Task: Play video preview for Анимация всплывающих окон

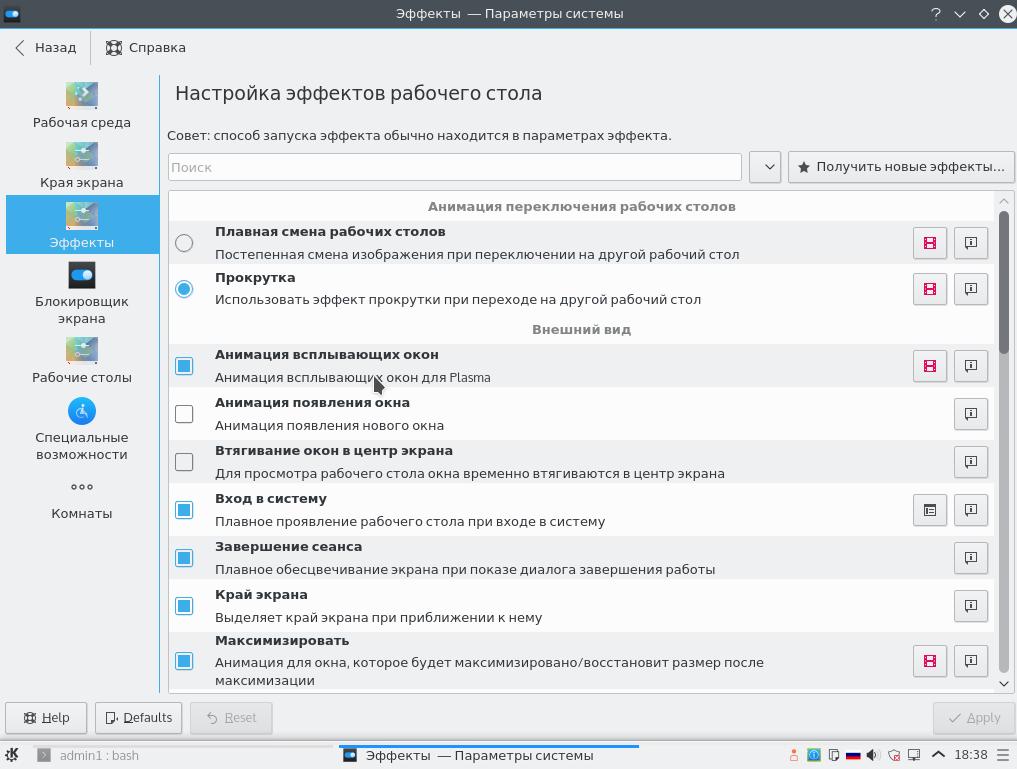Action: click(929, 366)
